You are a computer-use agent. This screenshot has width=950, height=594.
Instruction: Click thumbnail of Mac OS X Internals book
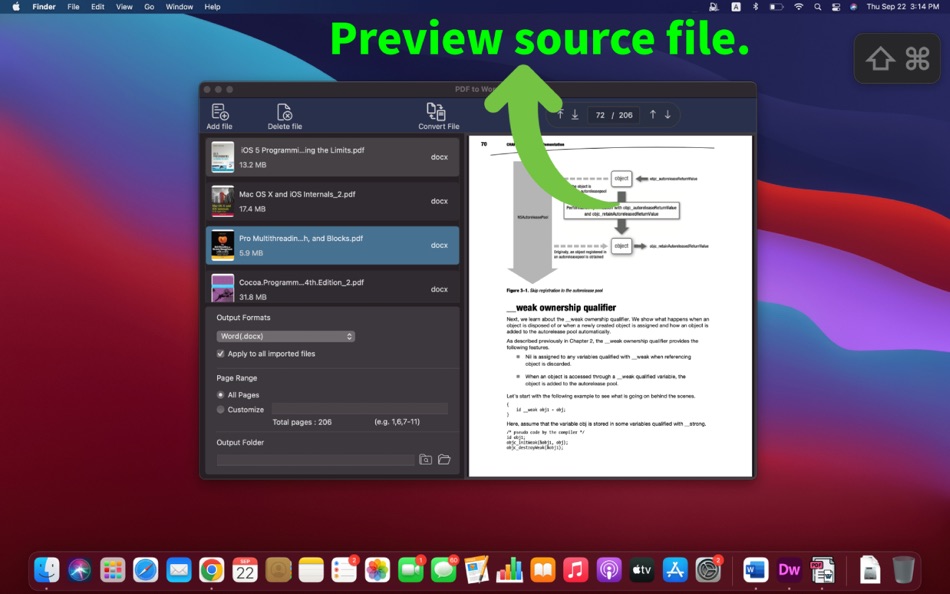coord(222,201)
